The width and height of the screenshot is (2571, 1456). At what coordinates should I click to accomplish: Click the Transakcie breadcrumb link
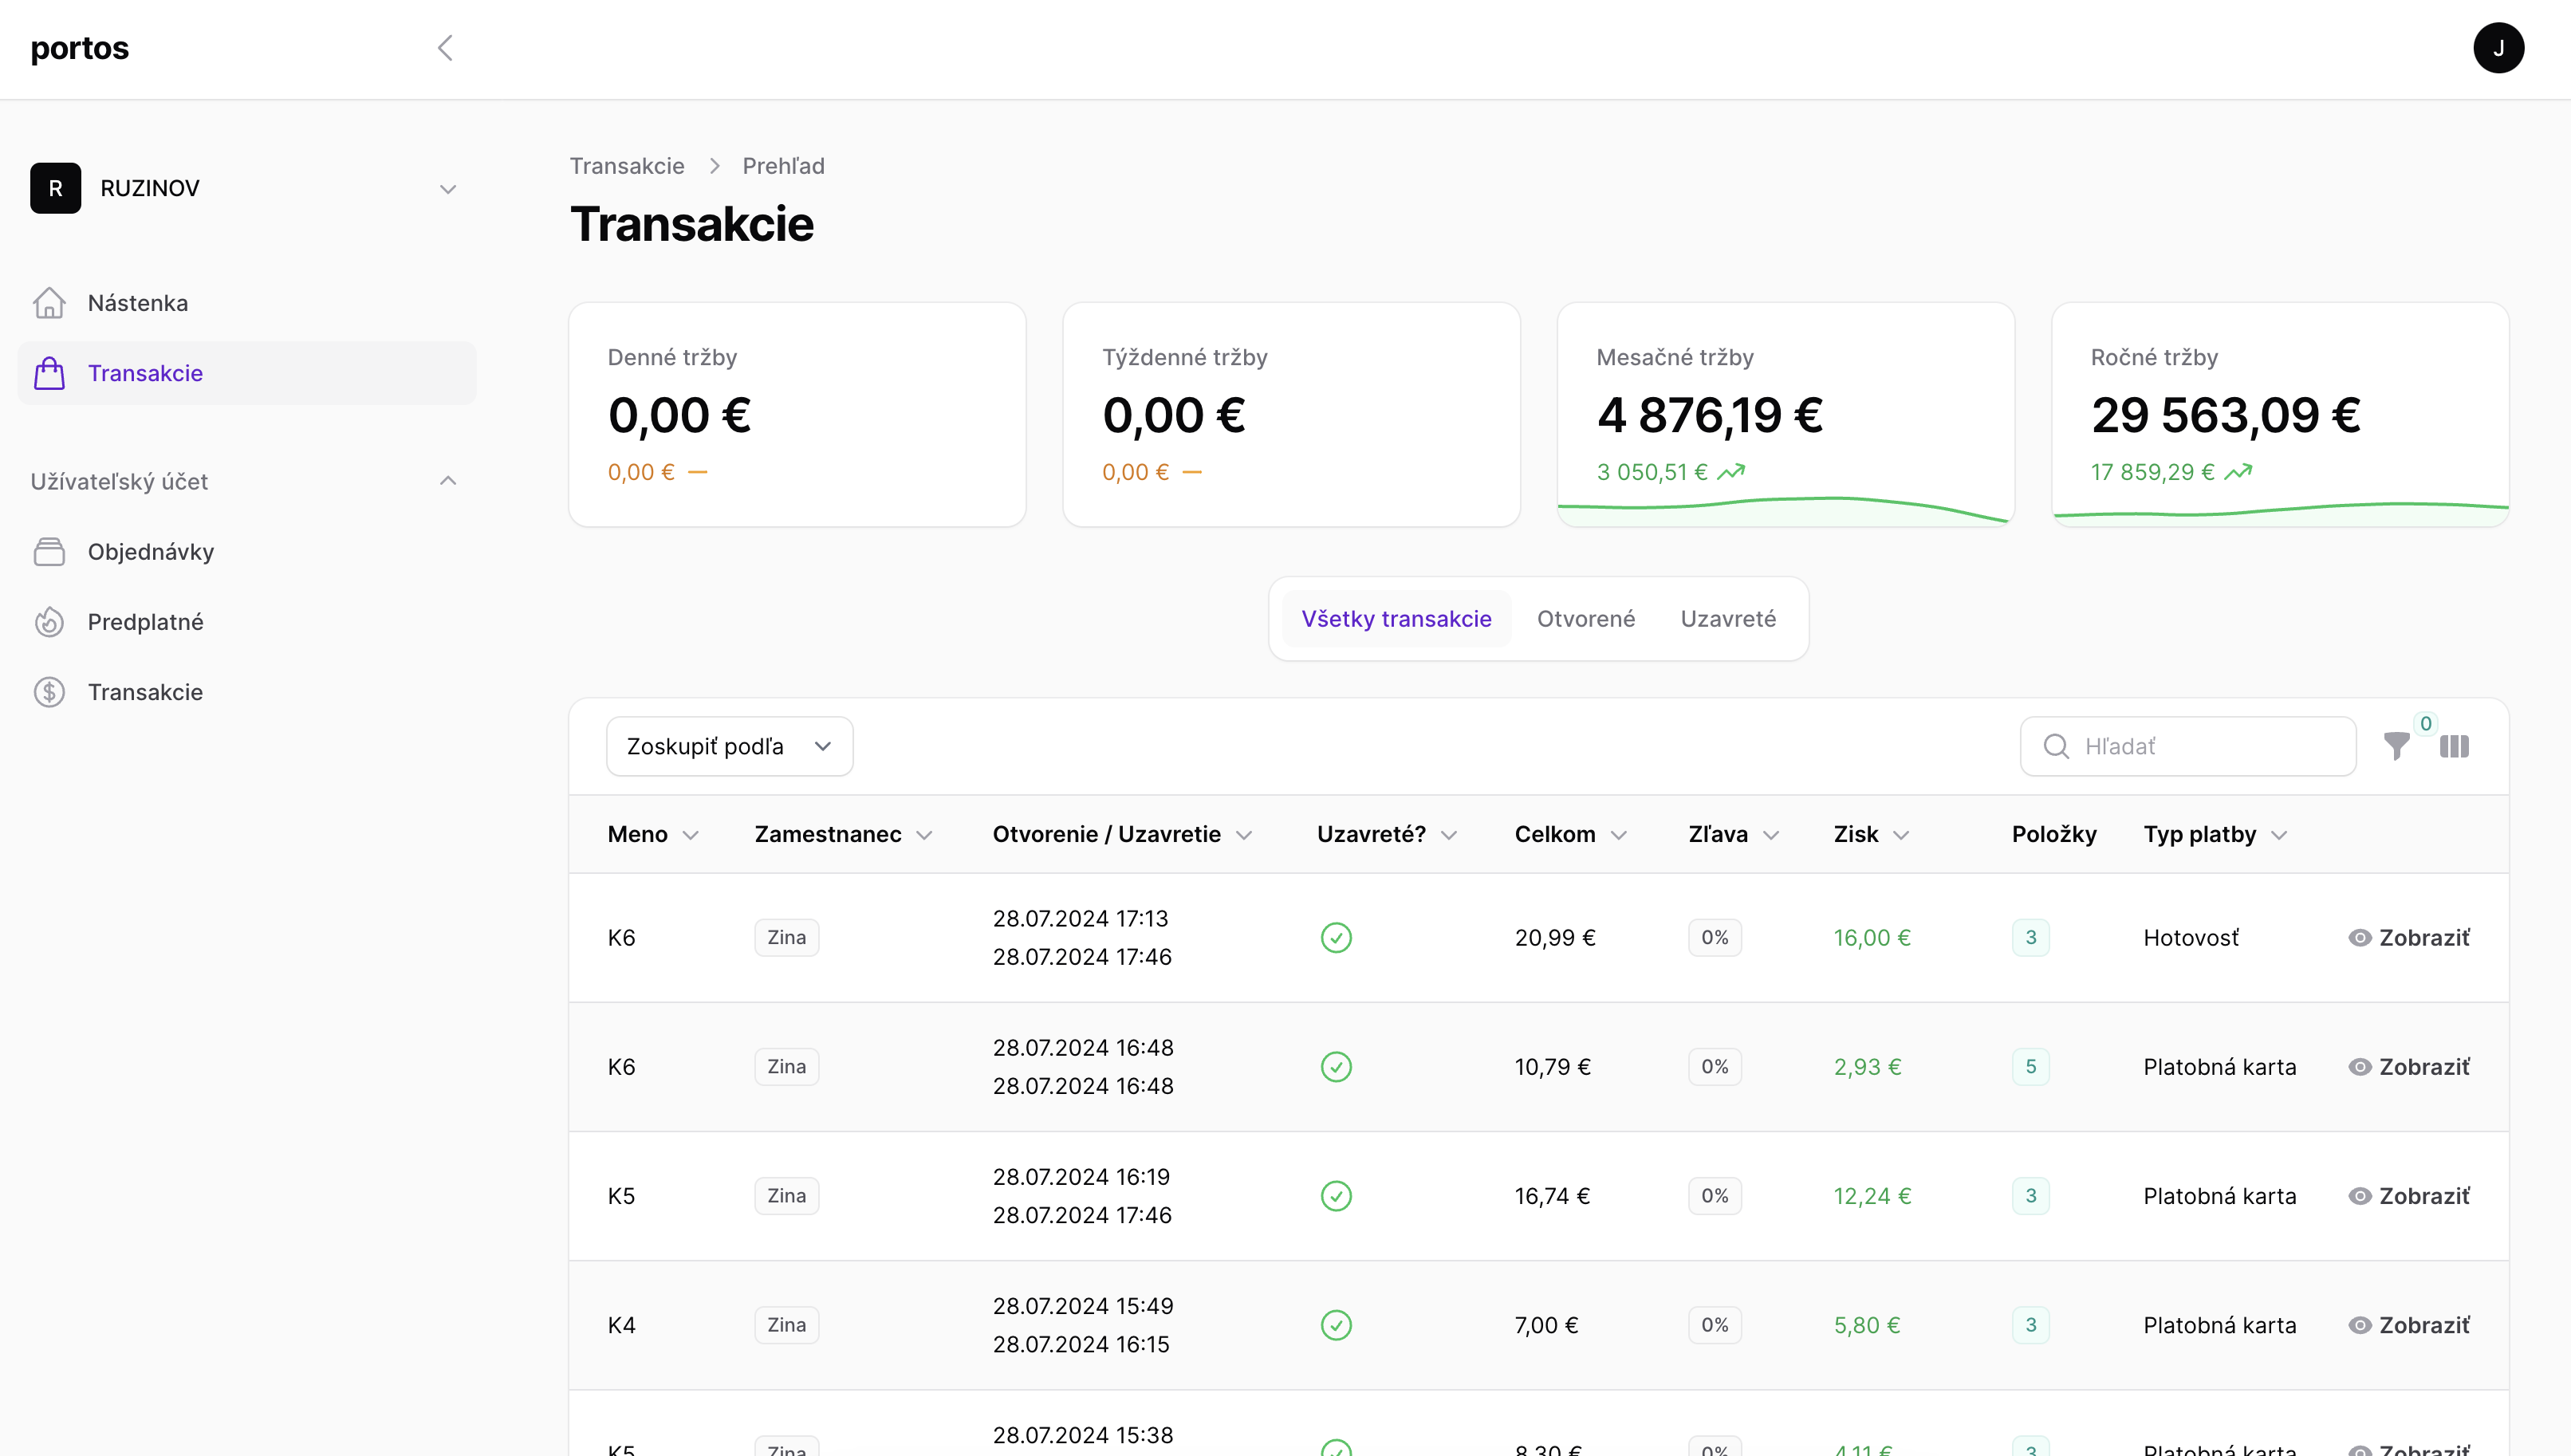coord(627,166)
